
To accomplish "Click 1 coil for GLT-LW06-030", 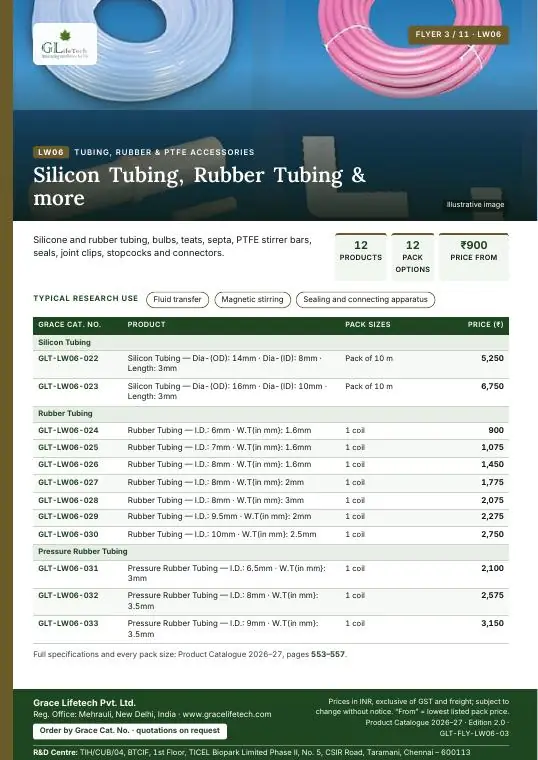I will [355, 535].
